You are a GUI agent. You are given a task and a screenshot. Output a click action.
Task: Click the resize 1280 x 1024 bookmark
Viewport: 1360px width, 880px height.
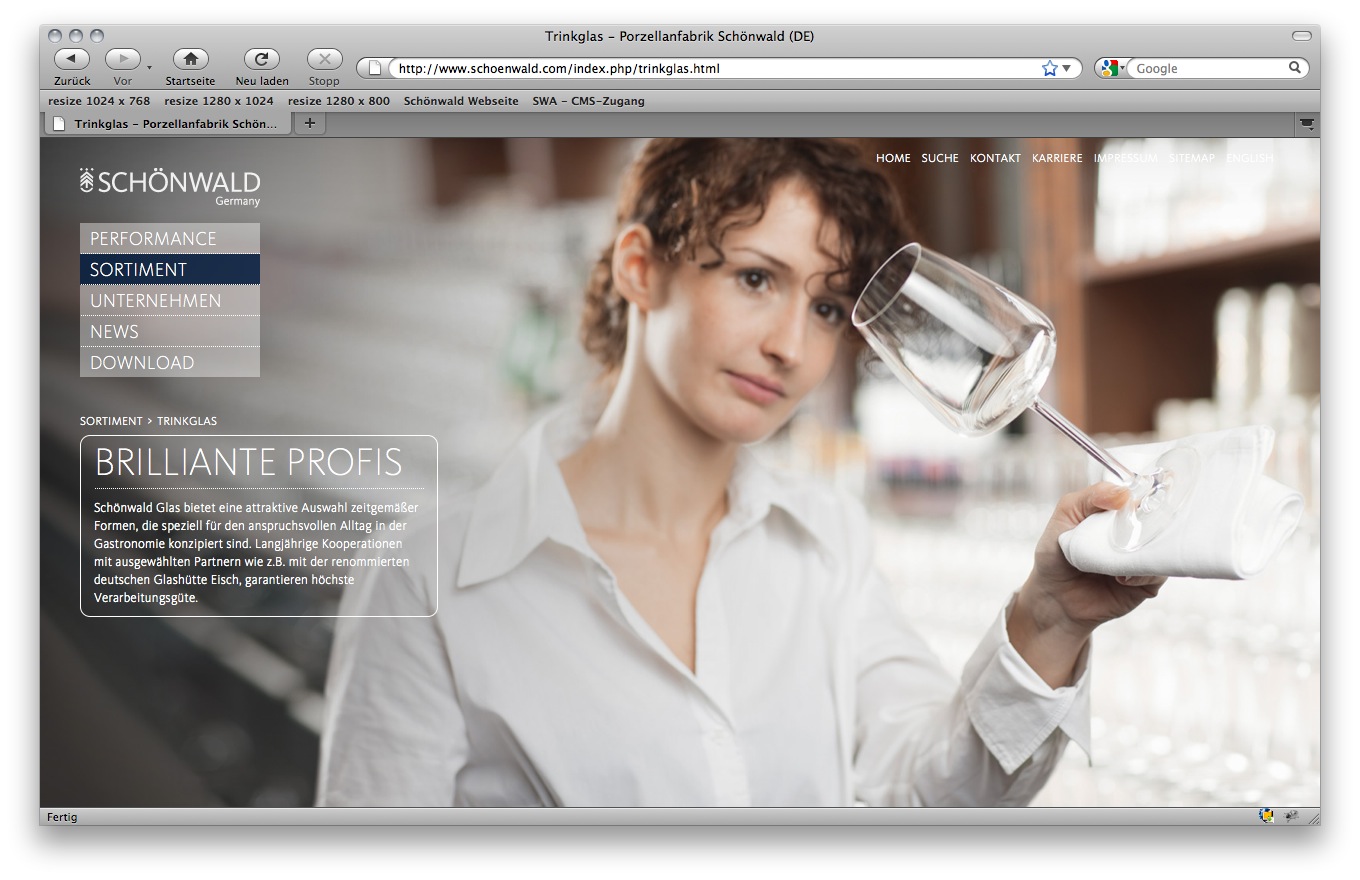click(219, 101)
